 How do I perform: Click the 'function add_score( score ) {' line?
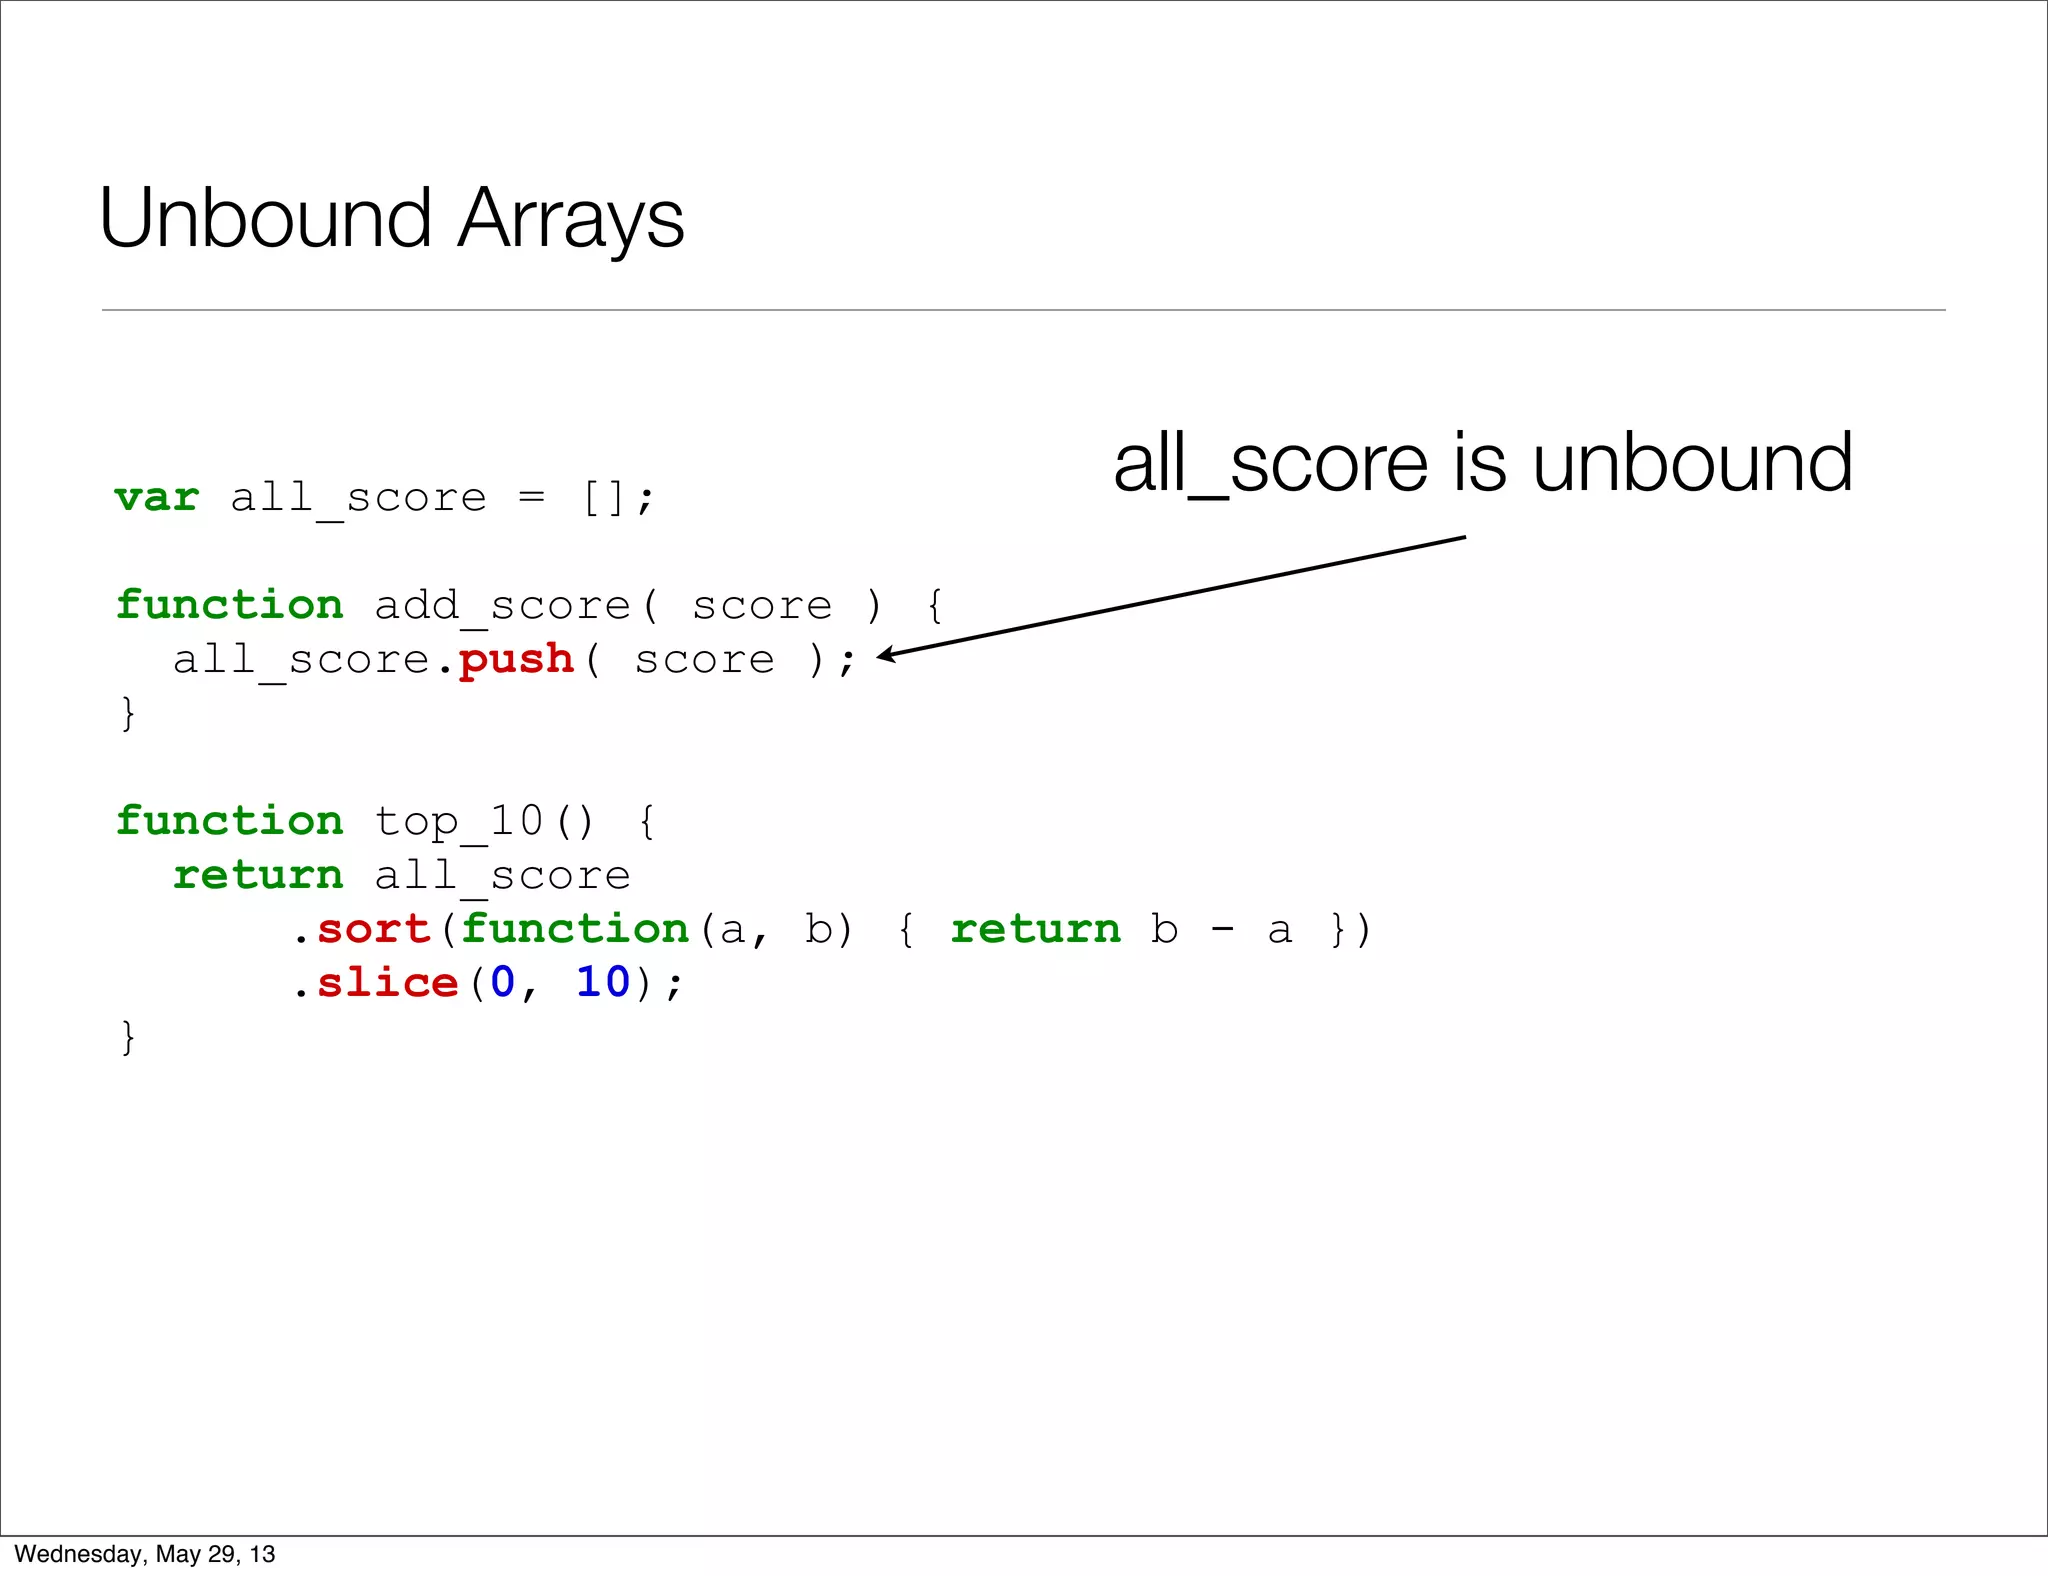click(530, 606)
